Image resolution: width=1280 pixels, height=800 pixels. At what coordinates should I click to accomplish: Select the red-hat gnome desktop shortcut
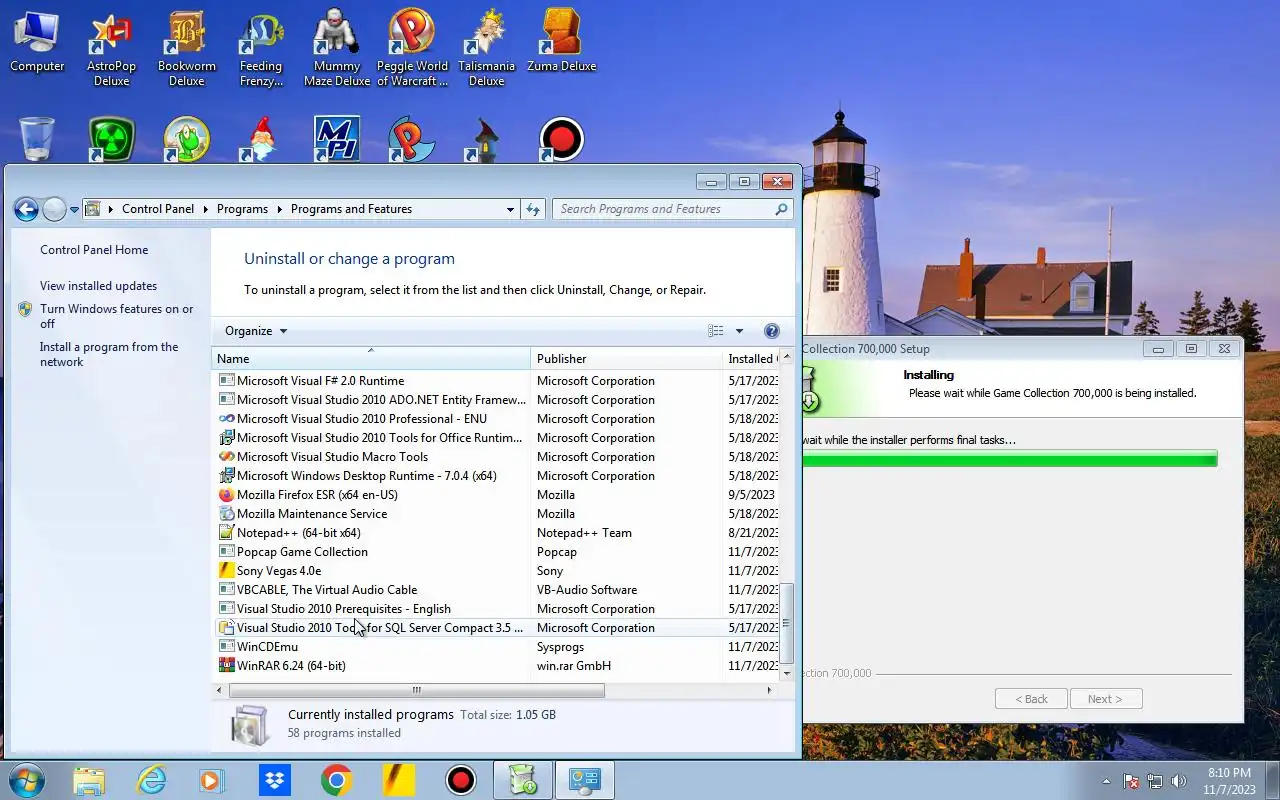pos(261,139)
